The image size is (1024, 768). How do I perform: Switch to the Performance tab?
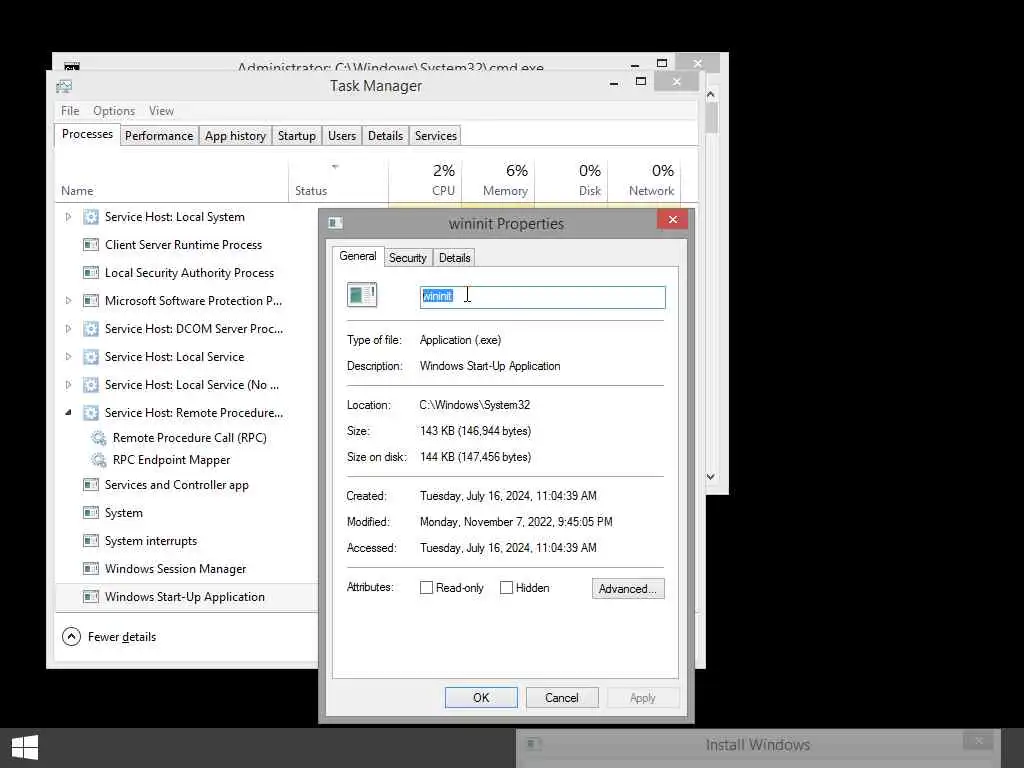tap(159, 136)
